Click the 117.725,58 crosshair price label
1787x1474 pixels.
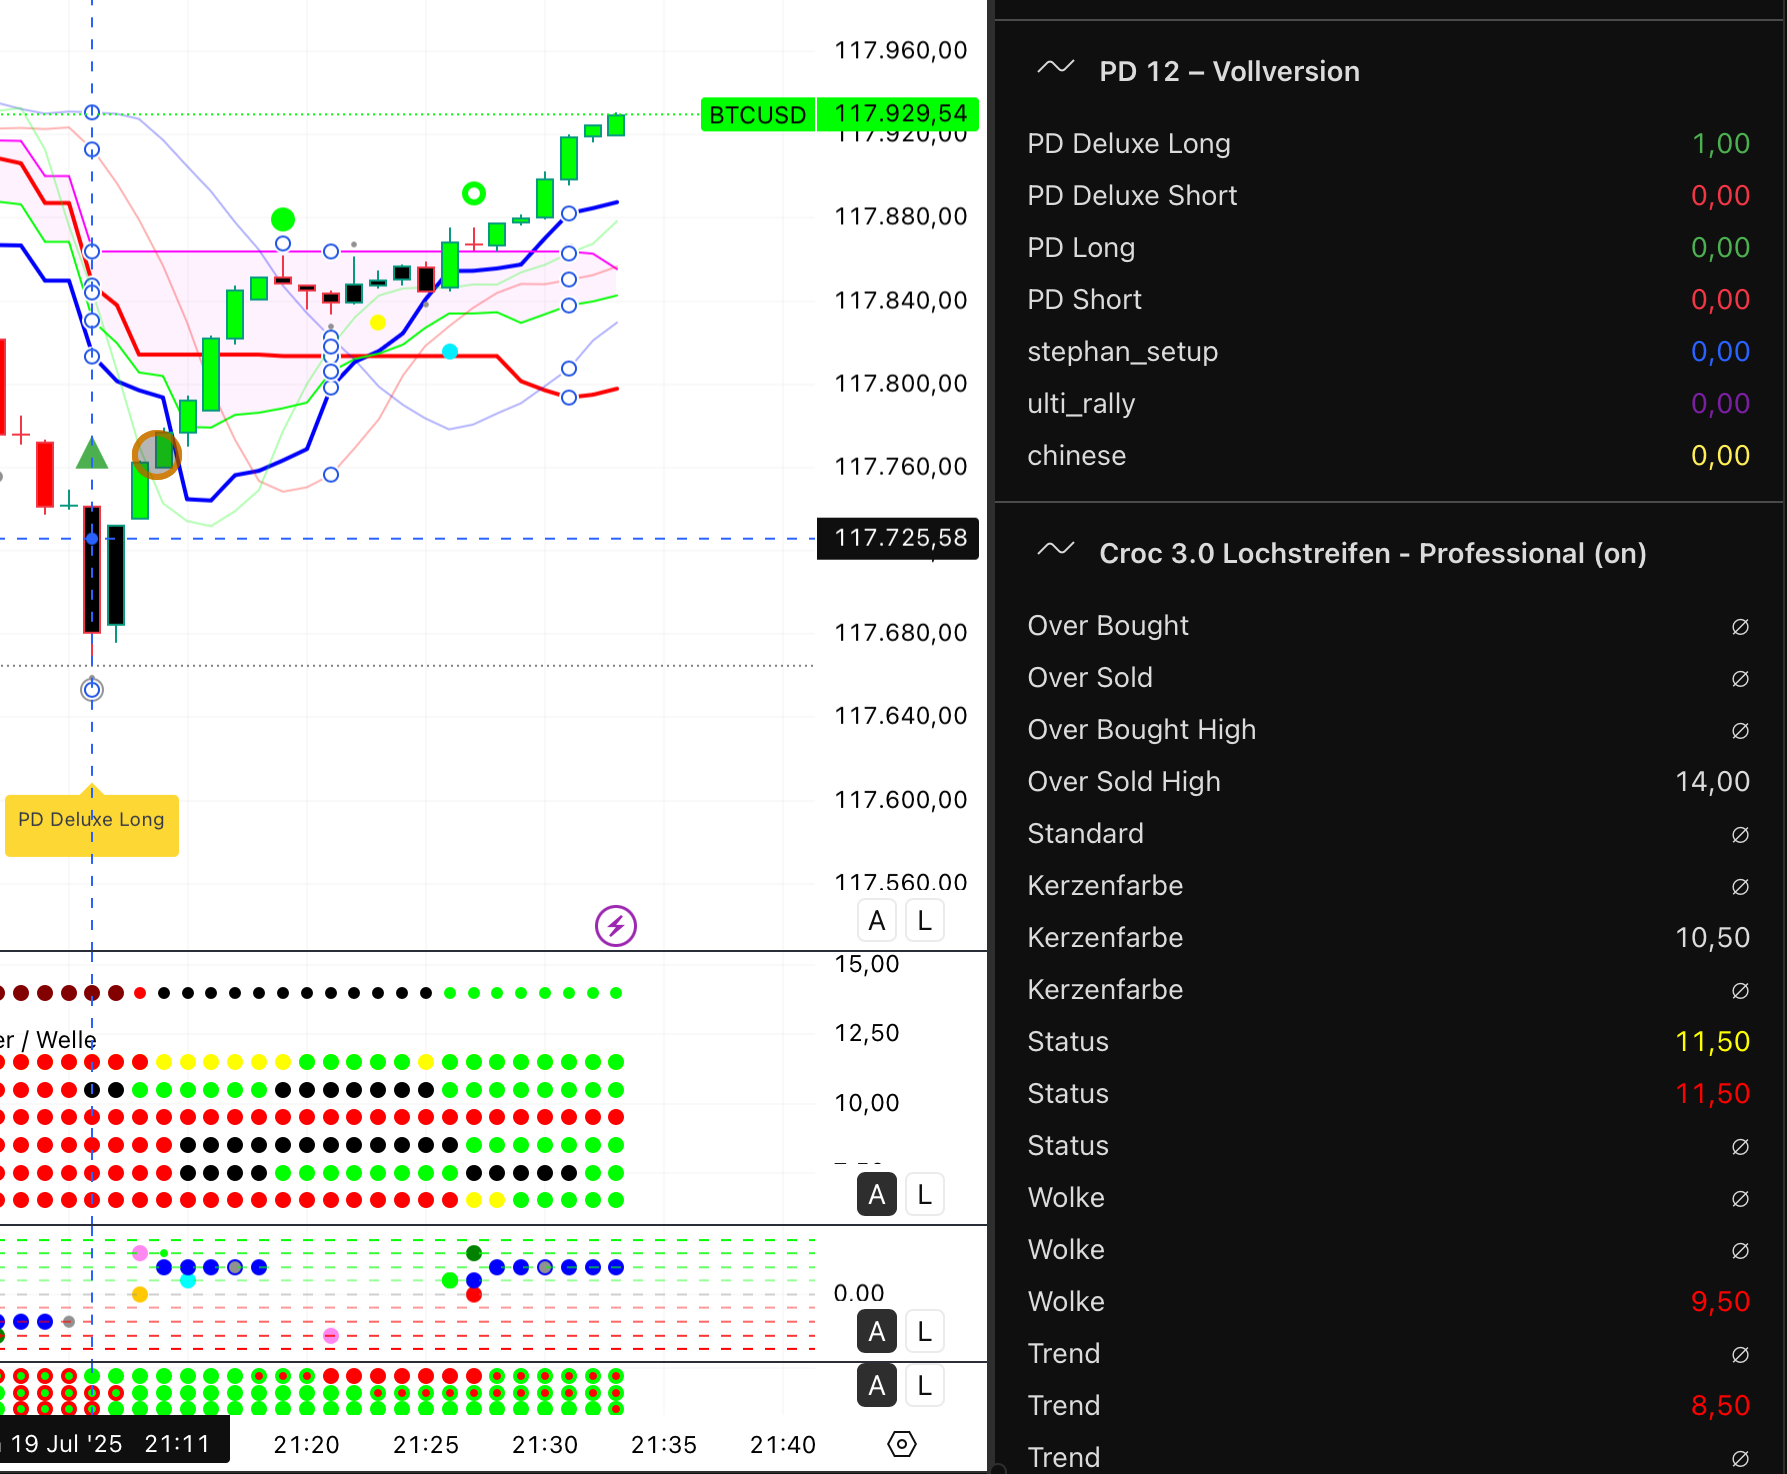[x=899, y=539]
